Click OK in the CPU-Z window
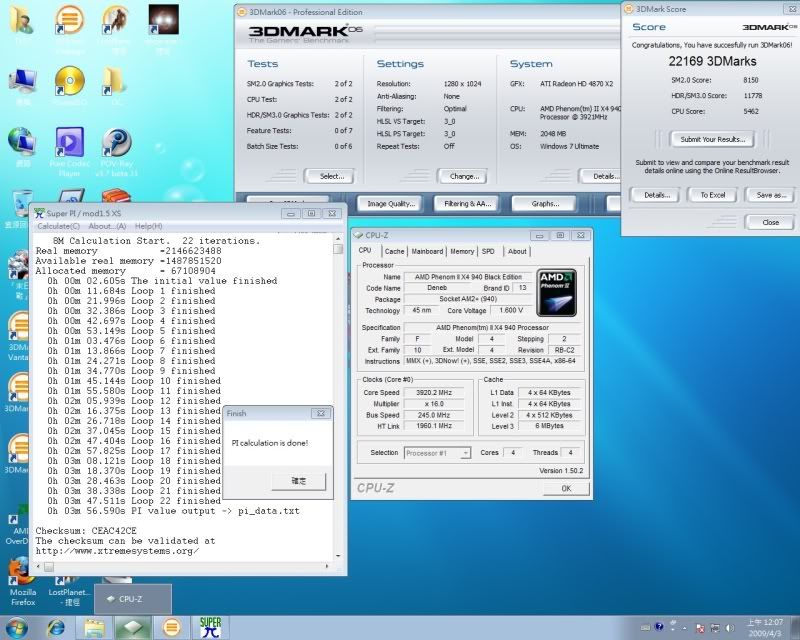The height and width of the screenshot is (640, 800). [x=566, y=488]
